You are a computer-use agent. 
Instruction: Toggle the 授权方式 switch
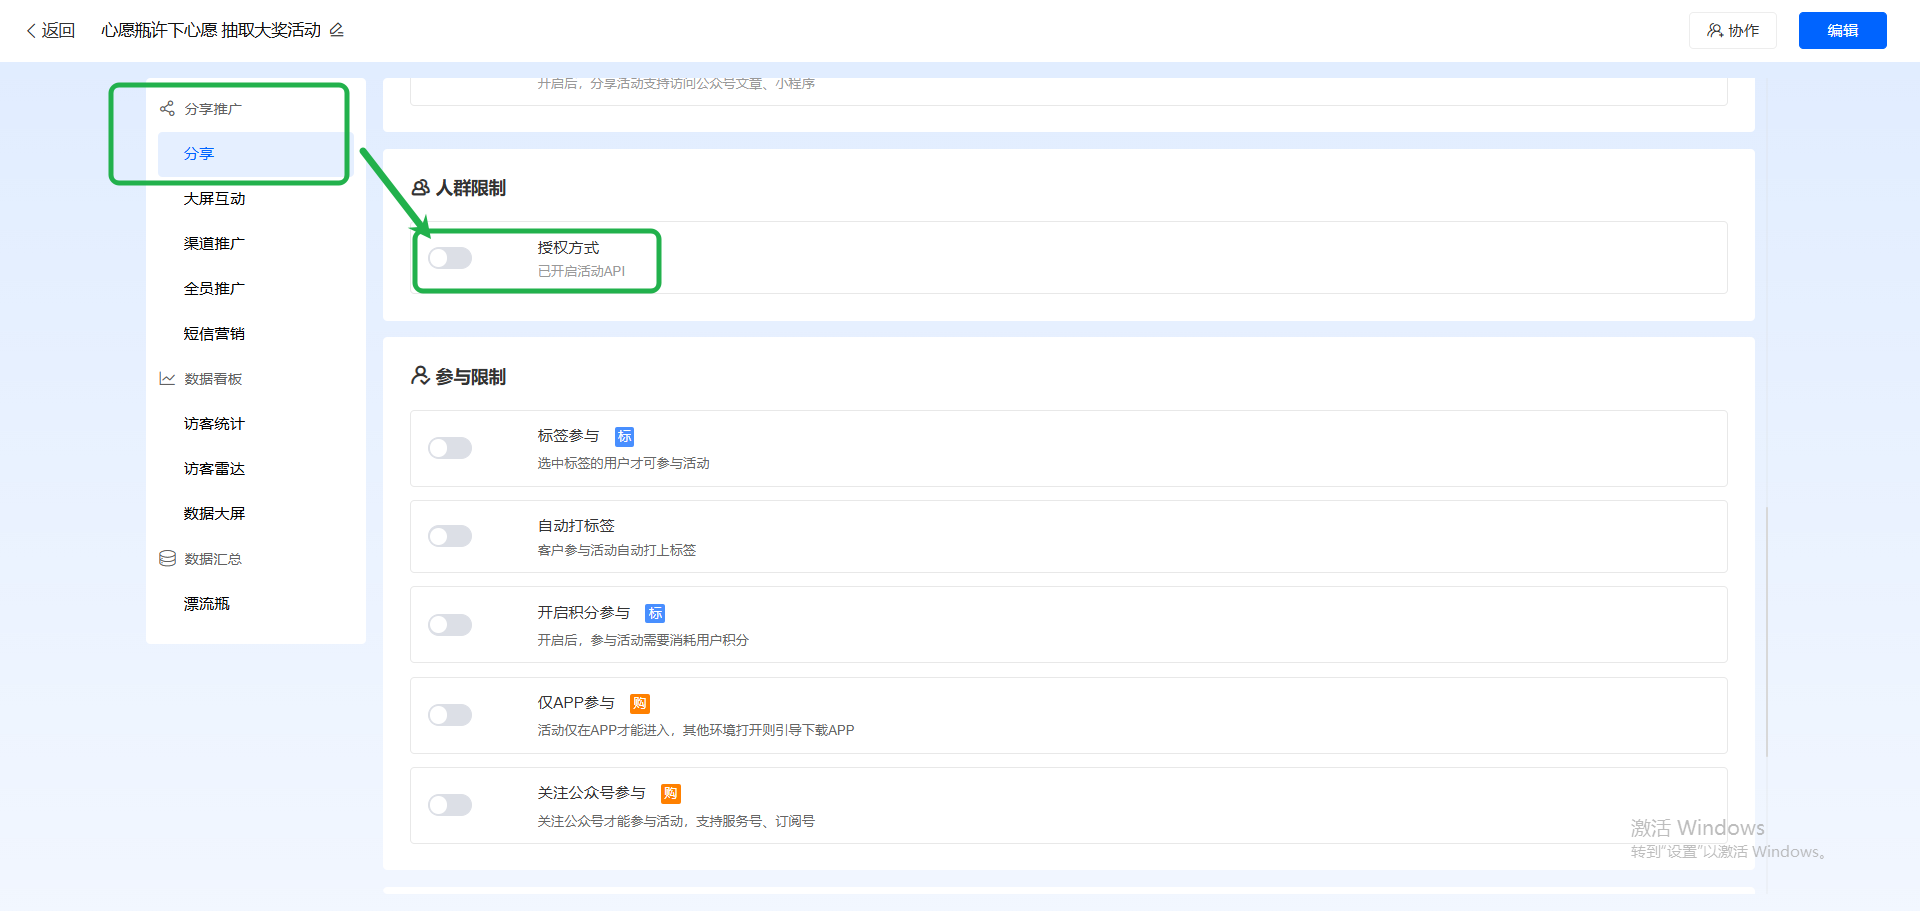point(450,258)
